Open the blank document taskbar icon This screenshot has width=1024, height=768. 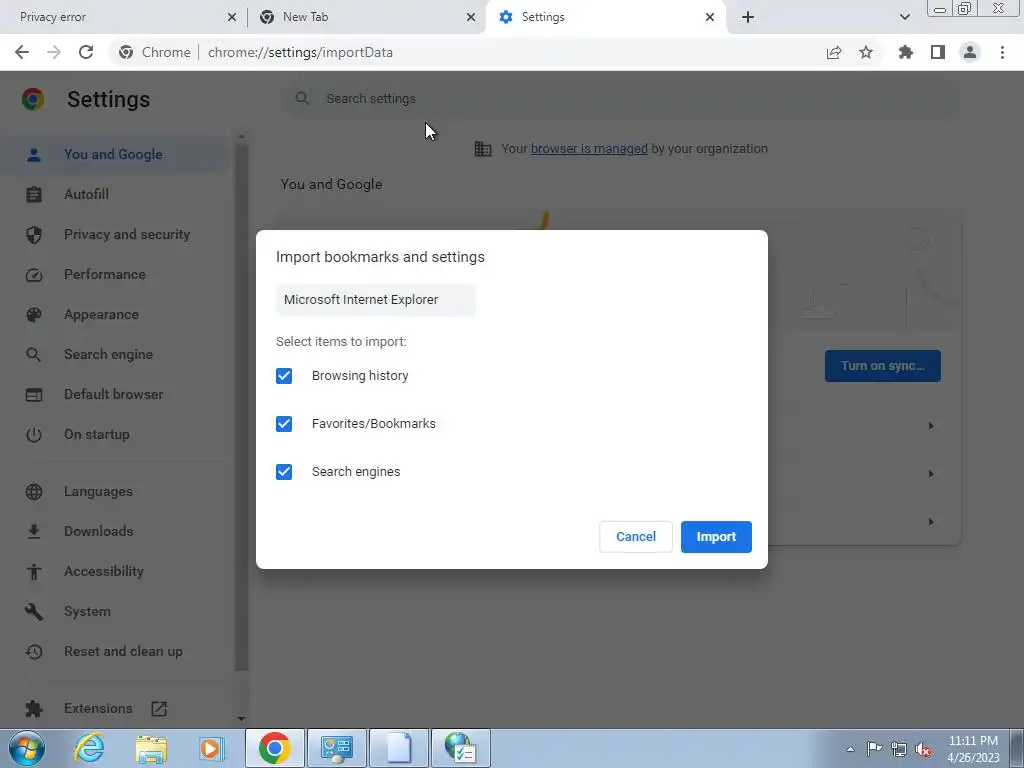click(x=399, y=748)
